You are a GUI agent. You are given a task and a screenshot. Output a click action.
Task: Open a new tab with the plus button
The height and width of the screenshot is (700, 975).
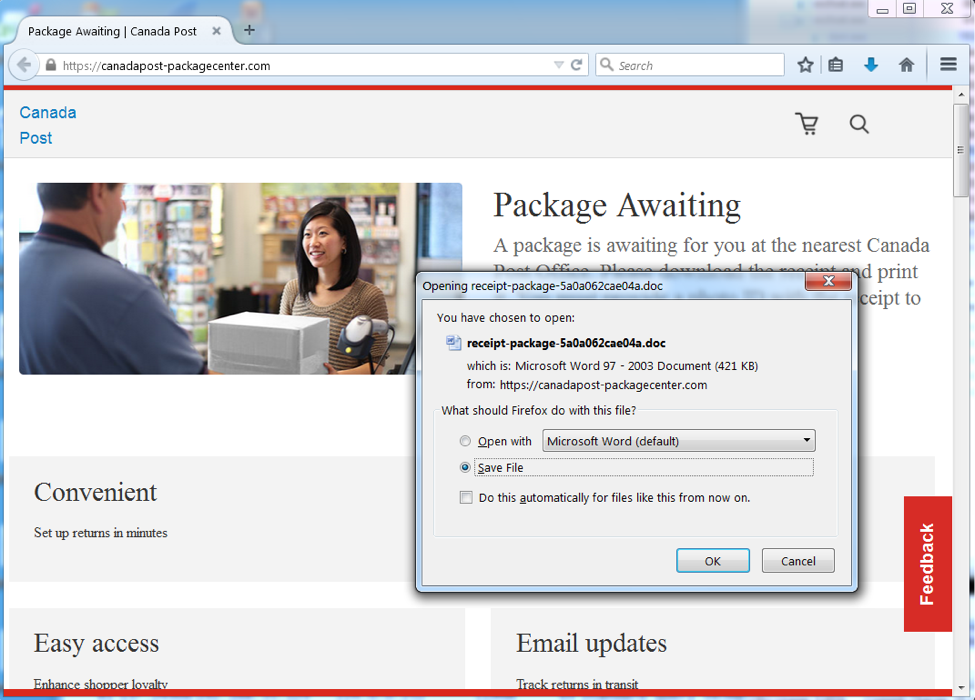[249, 30]
